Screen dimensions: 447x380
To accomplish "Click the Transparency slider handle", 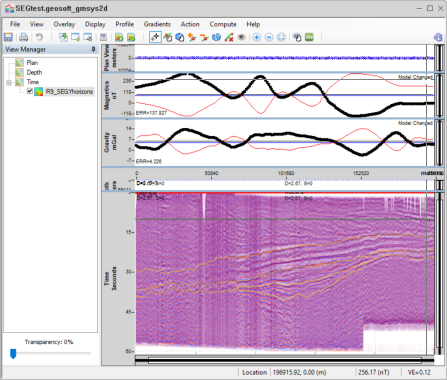I will 13,353.
